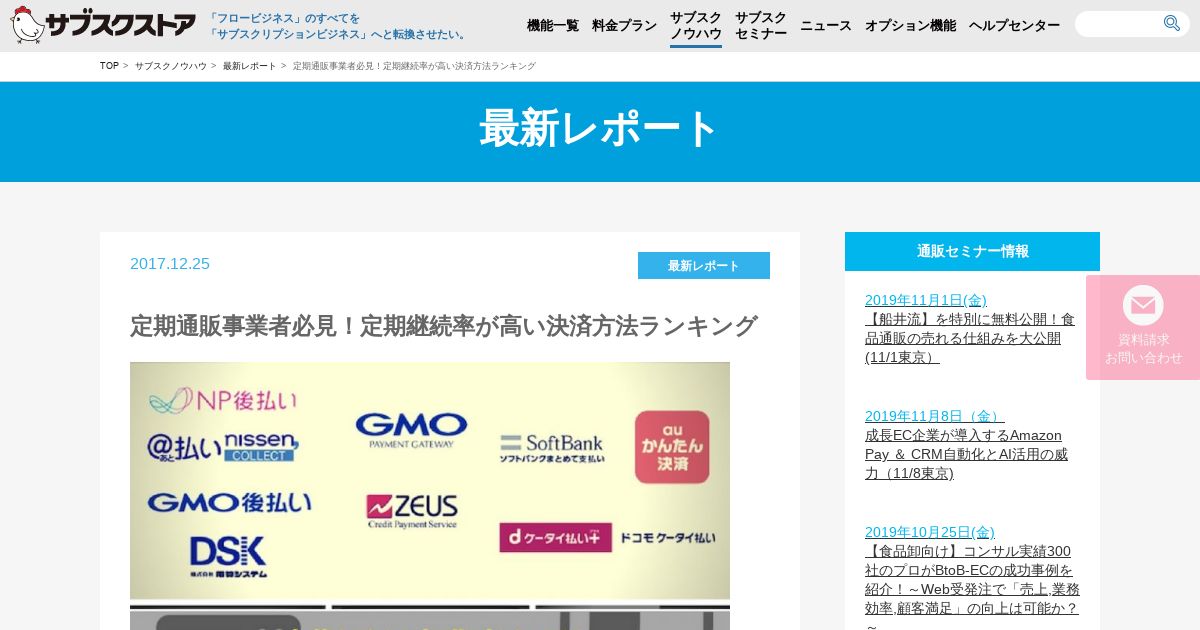Click the サブスクストア chicken logo
Image resolution: width=1200 pixels, height=630 pixels.
tap(102, 24)
